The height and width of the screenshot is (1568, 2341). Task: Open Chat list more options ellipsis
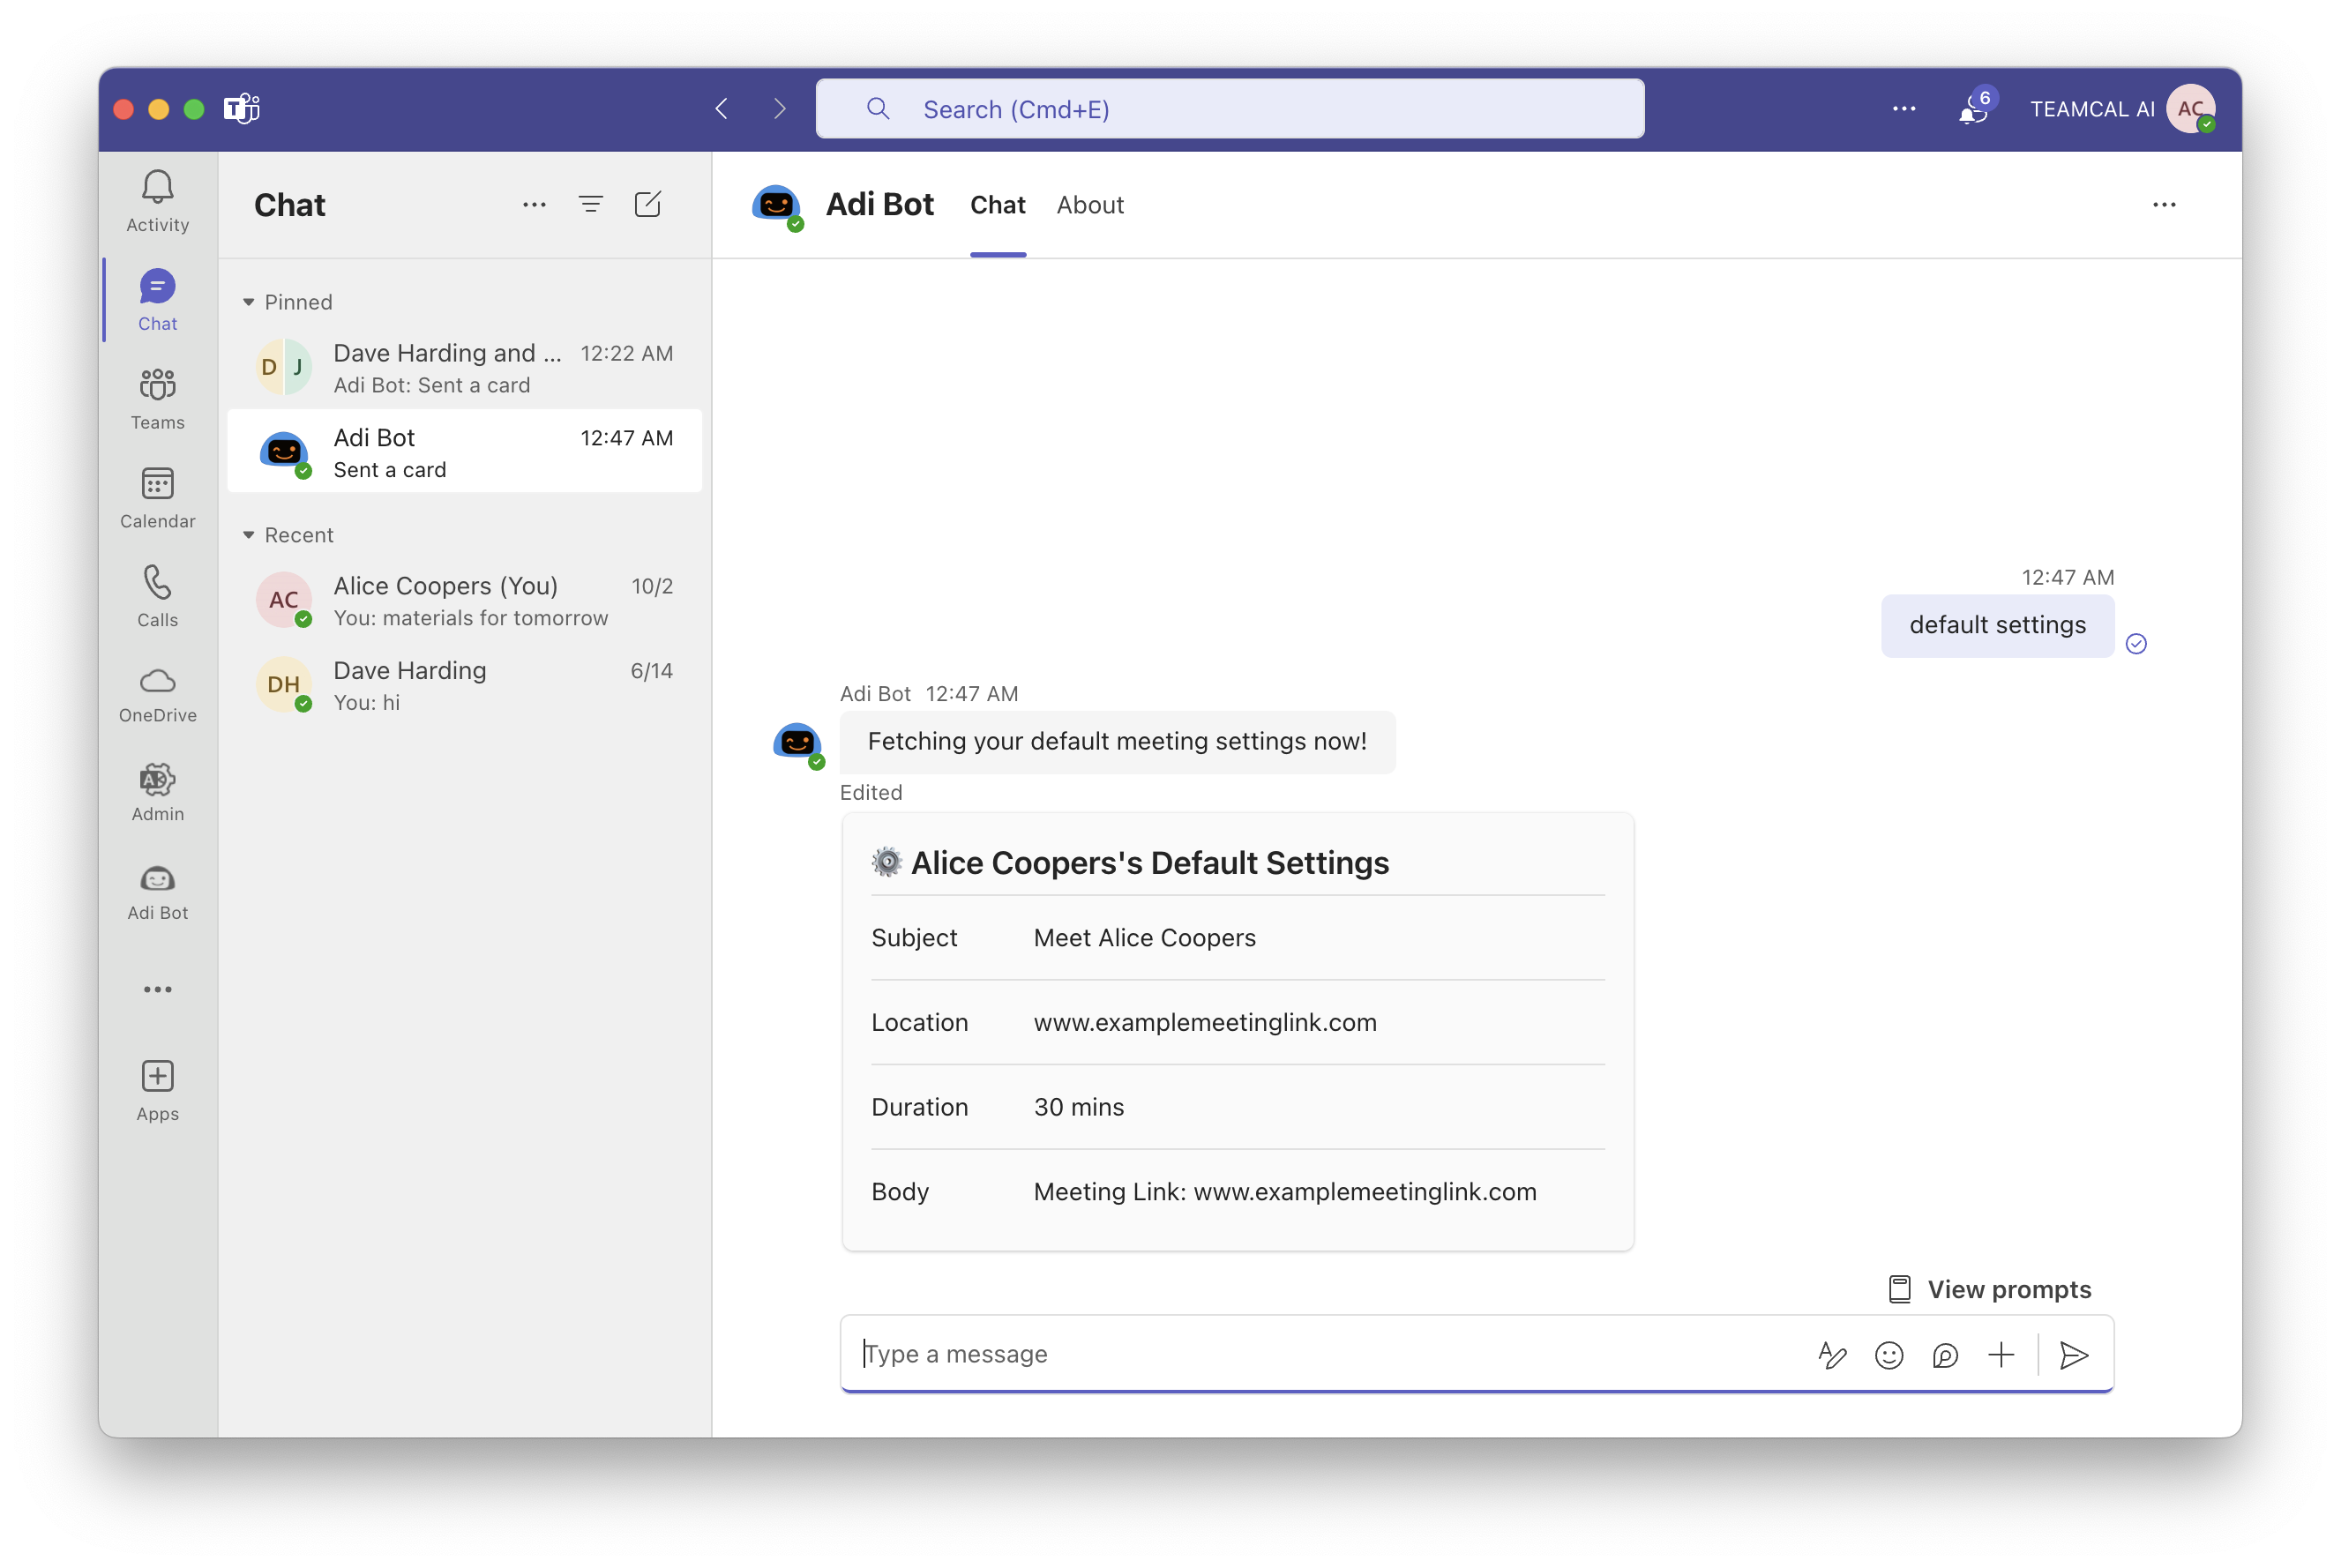[x=534, y=205]
